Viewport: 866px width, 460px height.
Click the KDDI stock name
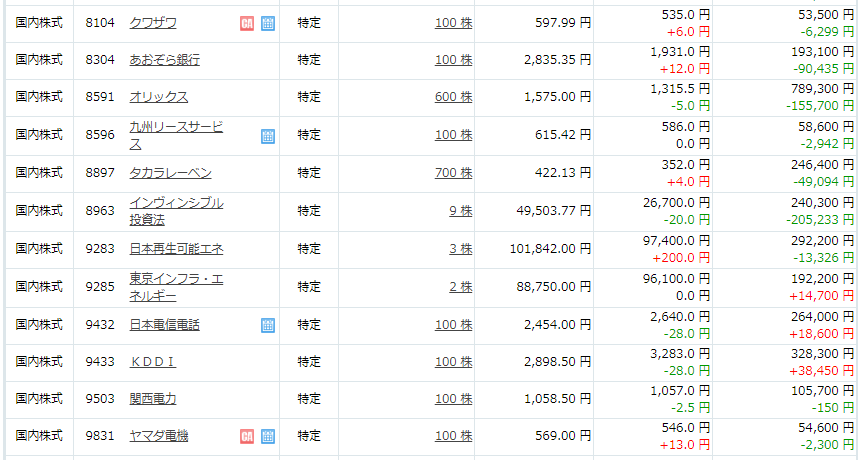click(152, 362)
